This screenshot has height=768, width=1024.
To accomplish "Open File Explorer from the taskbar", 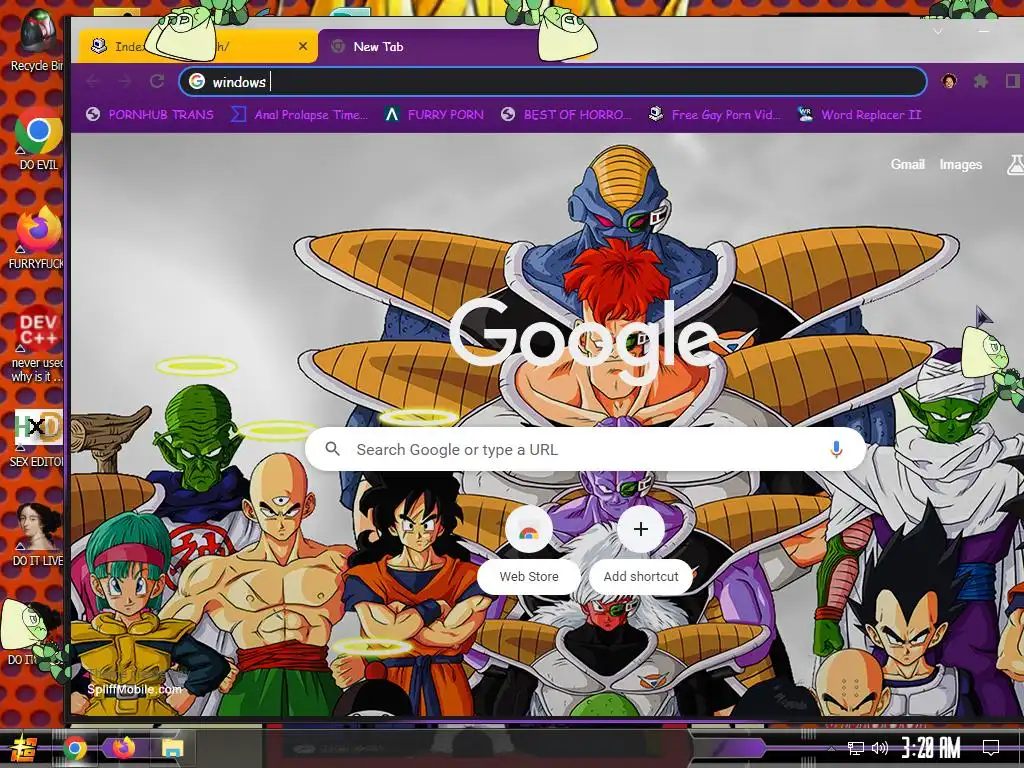I will (x=172, y=748).
